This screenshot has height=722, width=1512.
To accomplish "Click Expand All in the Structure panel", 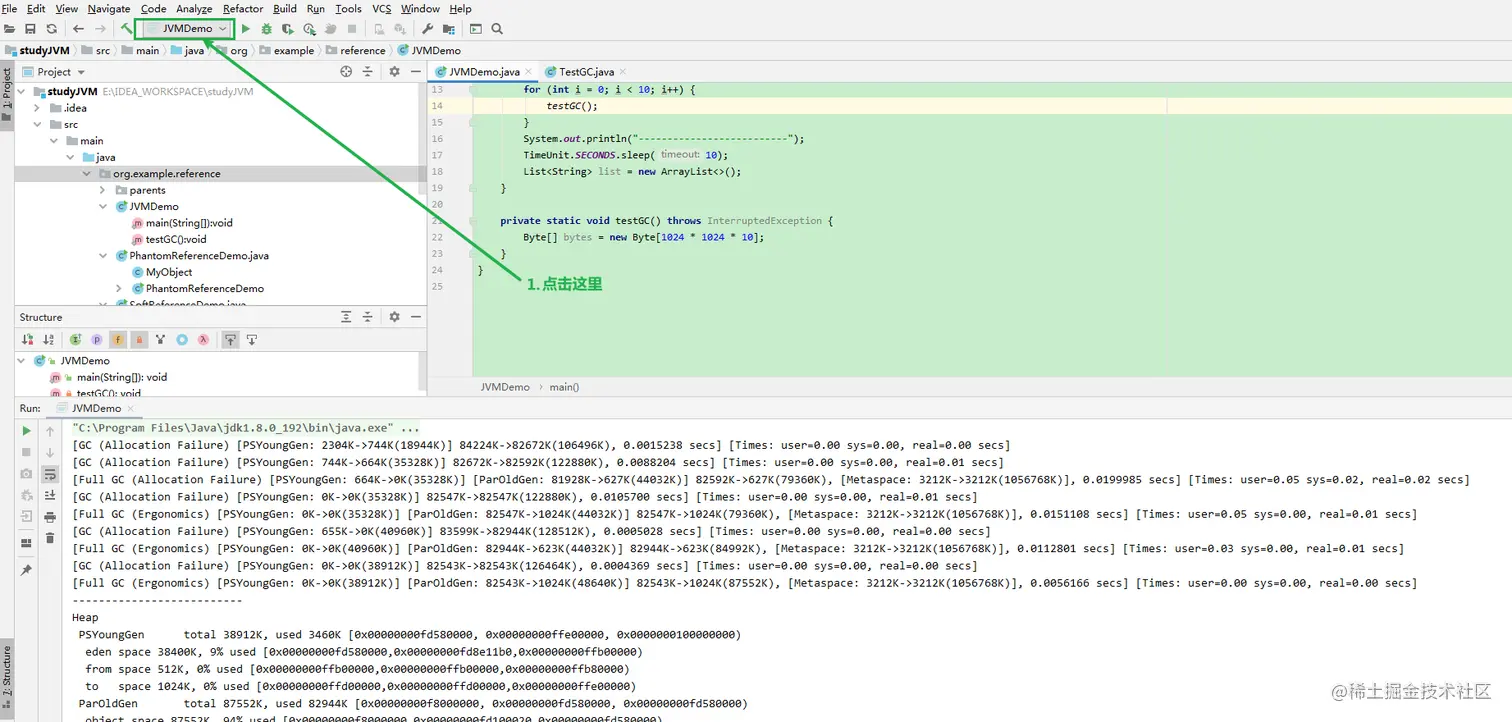I will tap(346, 317).
